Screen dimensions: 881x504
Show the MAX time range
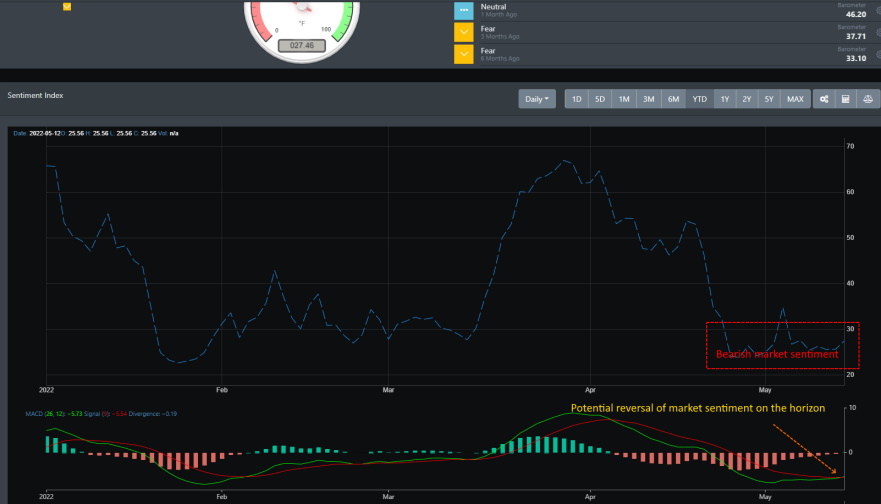[x=795, y=99]
